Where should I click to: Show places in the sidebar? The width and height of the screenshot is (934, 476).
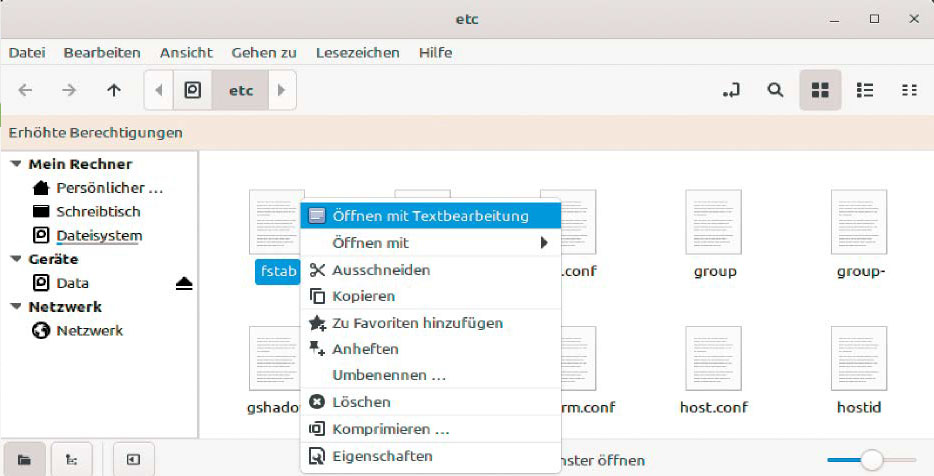point(24,459)
